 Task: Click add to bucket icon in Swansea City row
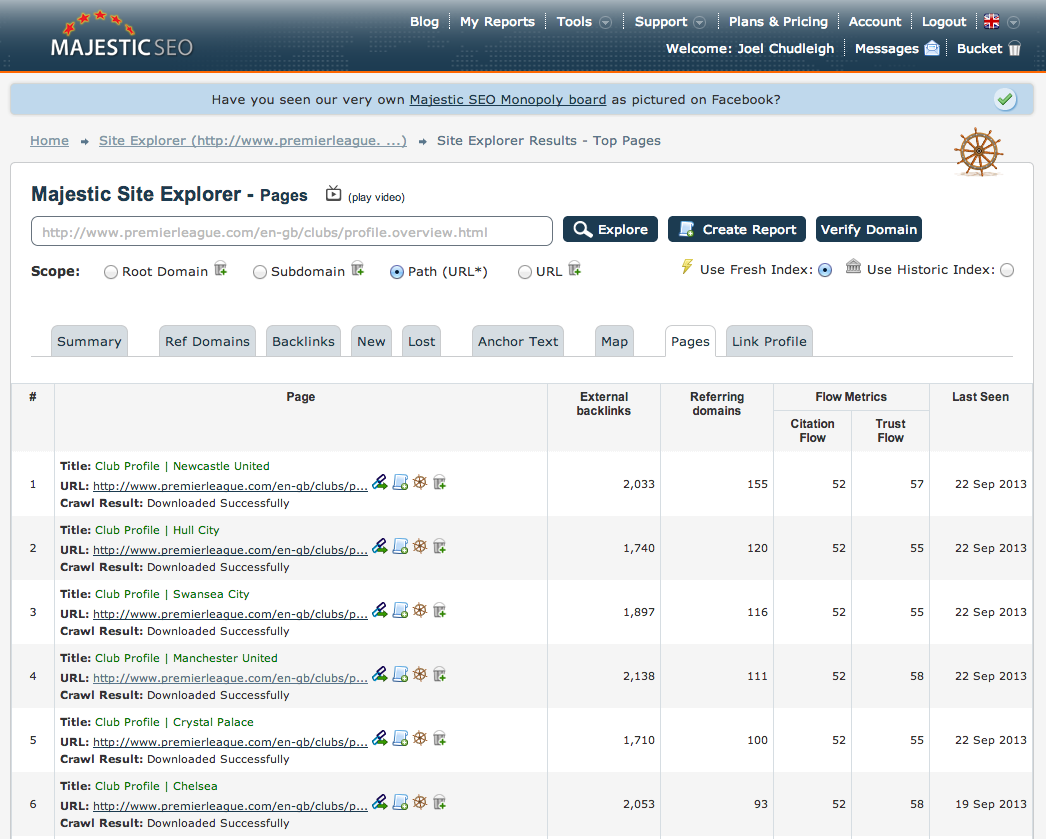pyautogui.click(x=439, y=611)
